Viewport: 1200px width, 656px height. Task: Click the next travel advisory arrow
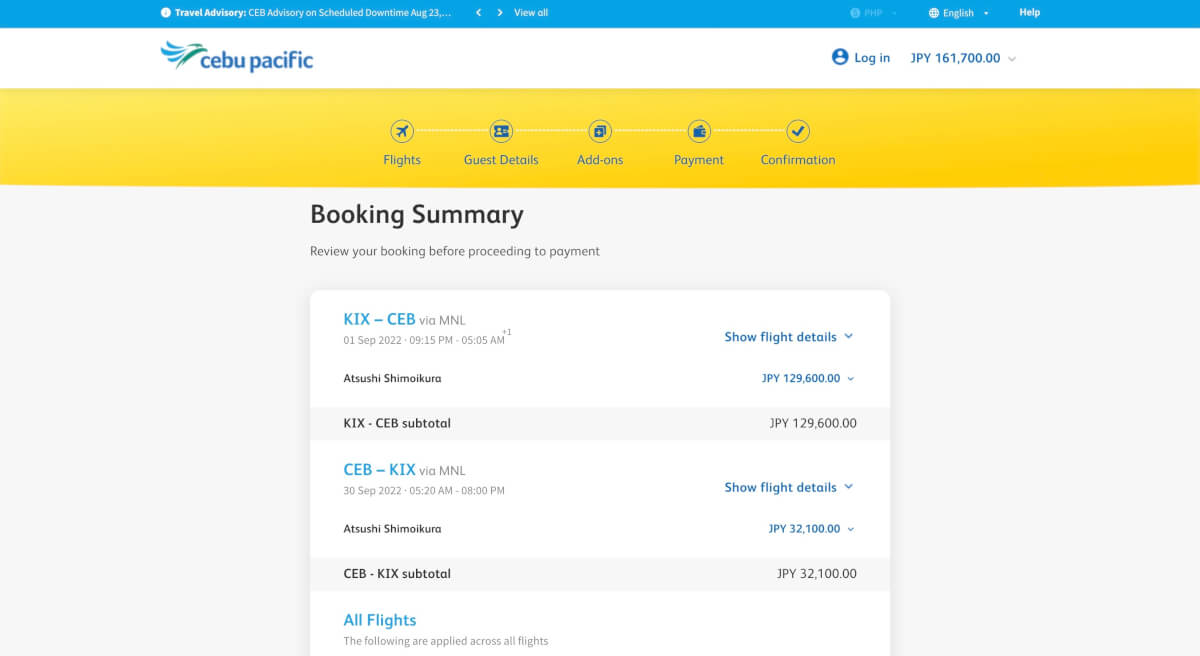click(x=500, y=13)
